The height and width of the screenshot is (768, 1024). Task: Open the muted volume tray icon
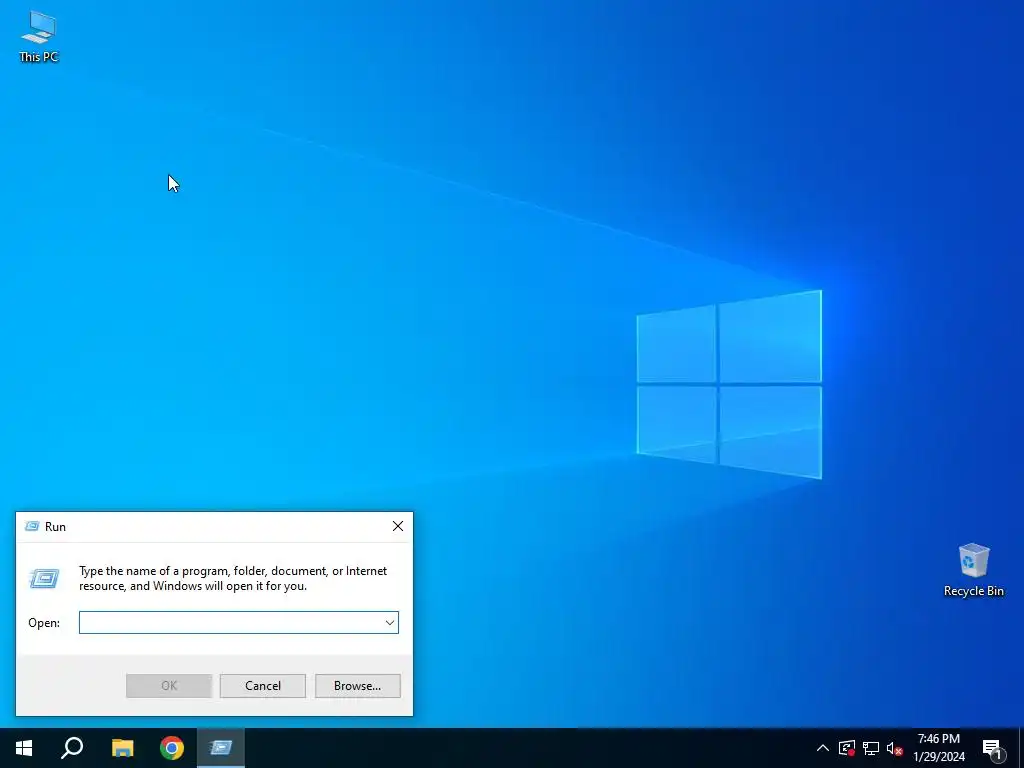click(894, 748)
